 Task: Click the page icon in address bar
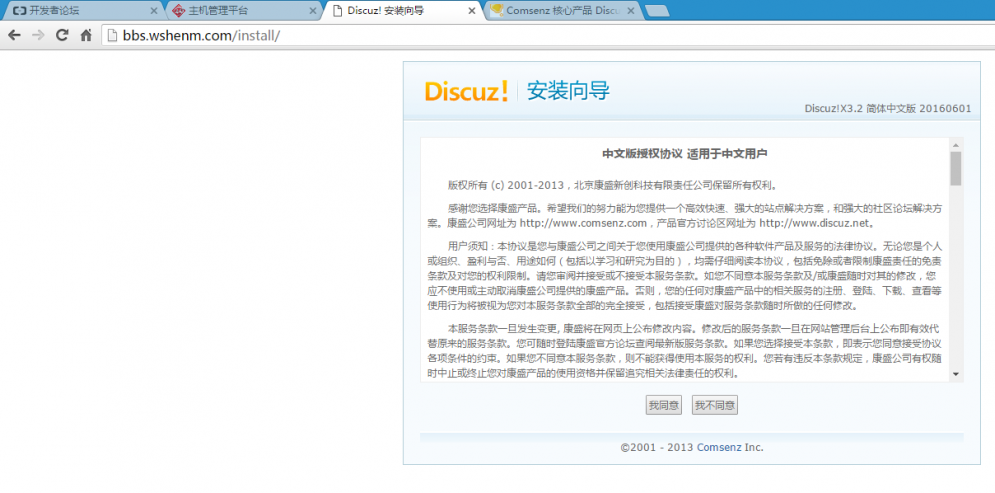112,36
